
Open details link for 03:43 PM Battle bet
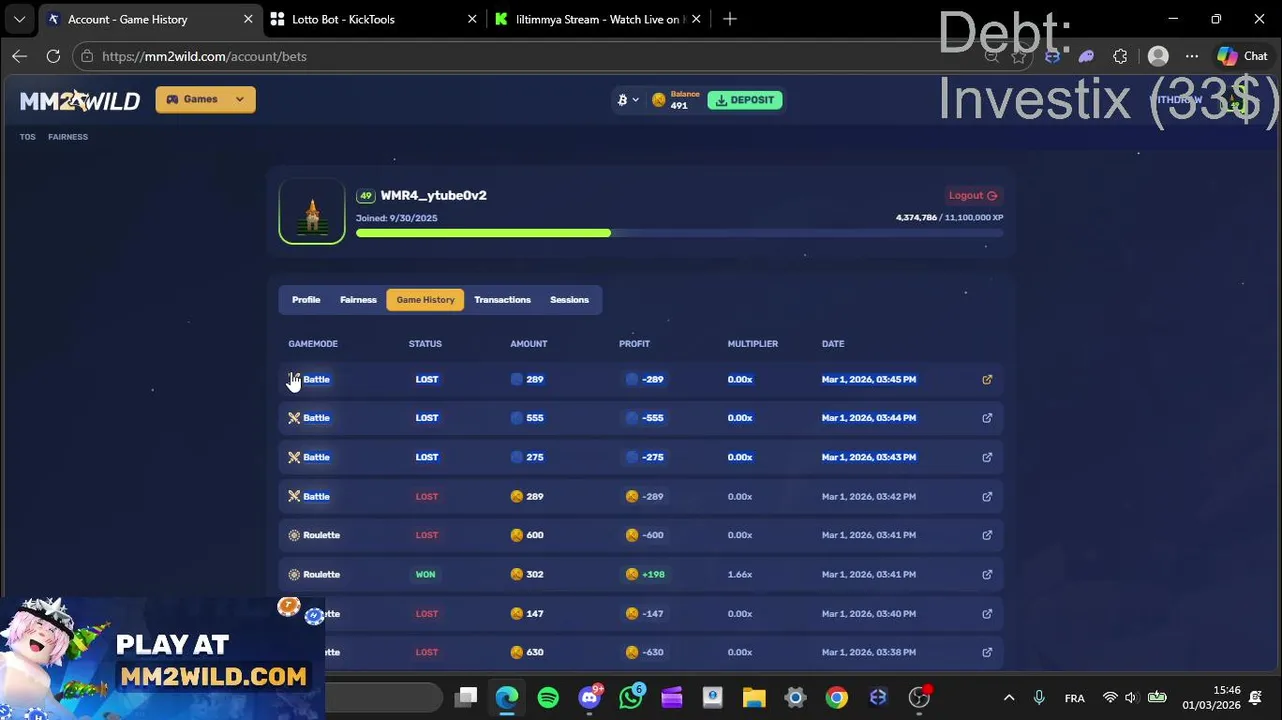[x=987, y=457]
